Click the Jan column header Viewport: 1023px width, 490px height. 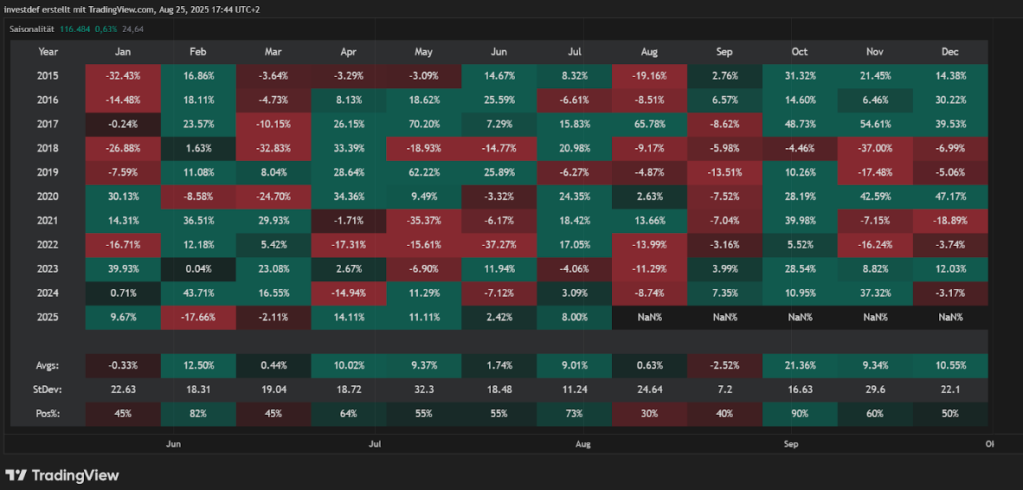(x=124, y=51)
